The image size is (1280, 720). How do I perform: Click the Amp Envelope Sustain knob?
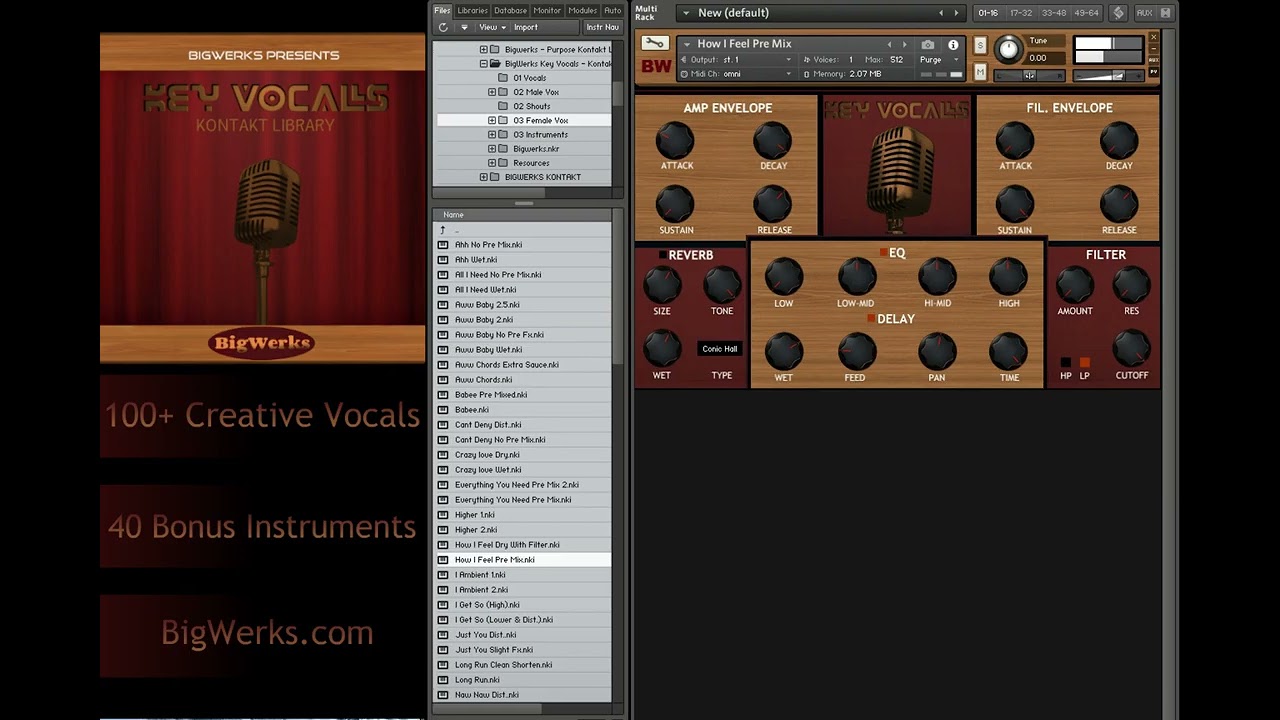tap(676, 205)
